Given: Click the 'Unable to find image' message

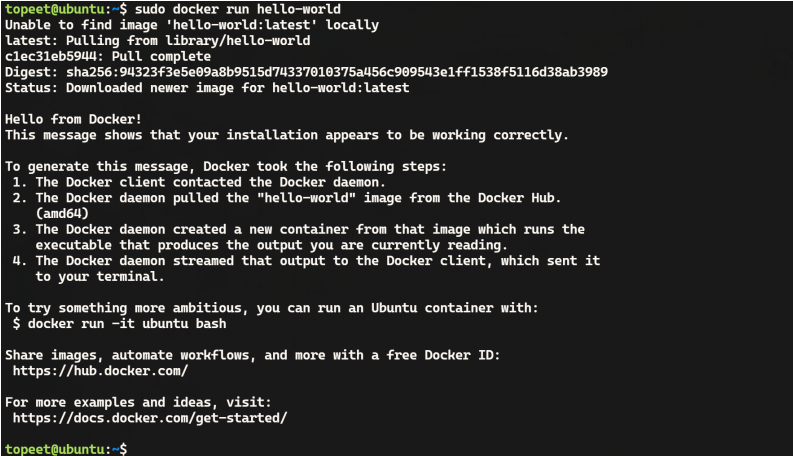Looking at the screenshot, I should [192, 25].
